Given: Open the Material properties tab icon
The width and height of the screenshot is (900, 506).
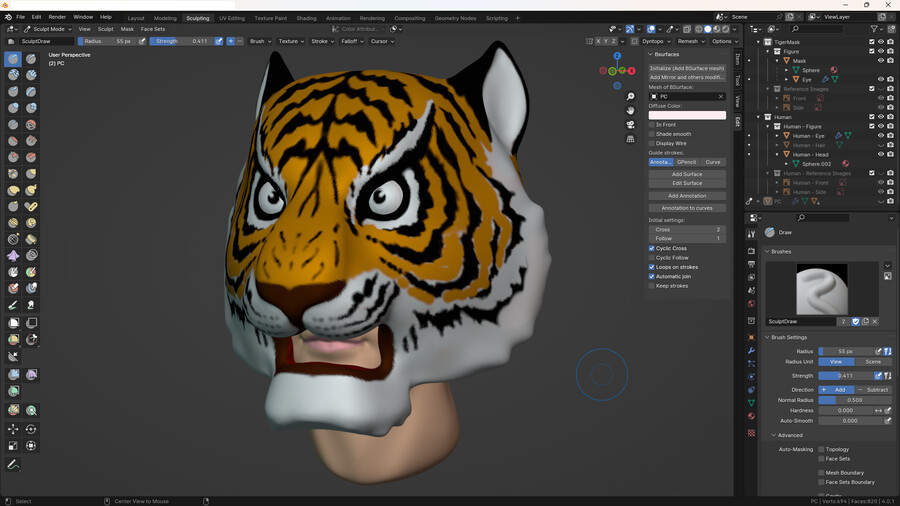Looking at the screenshot, I should coord(751,416).
